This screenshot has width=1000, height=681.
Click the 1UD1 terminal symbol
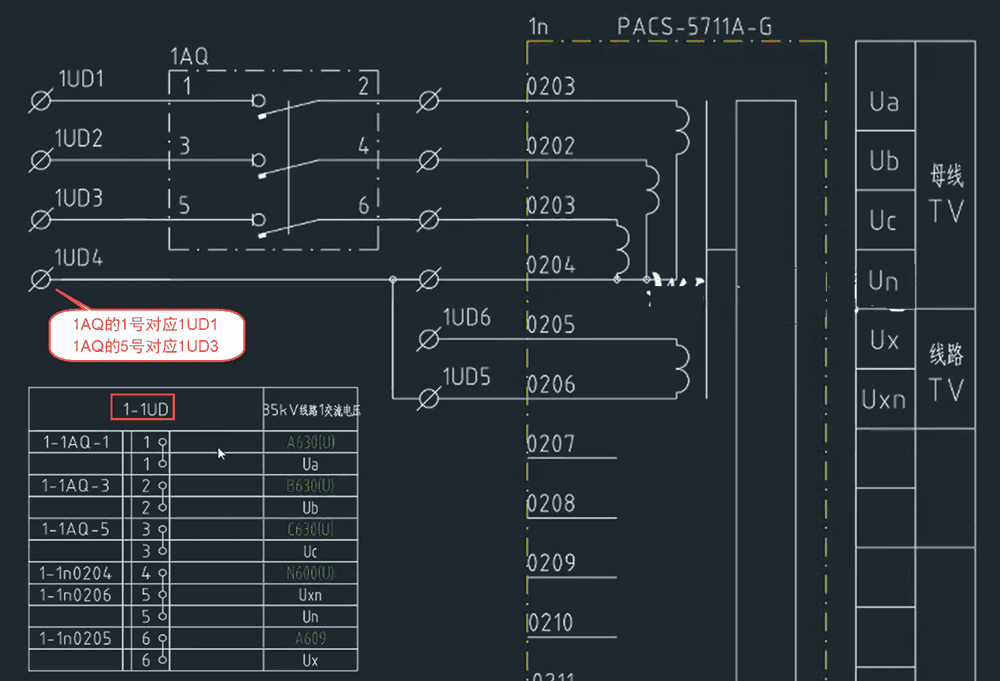point(42,100)
